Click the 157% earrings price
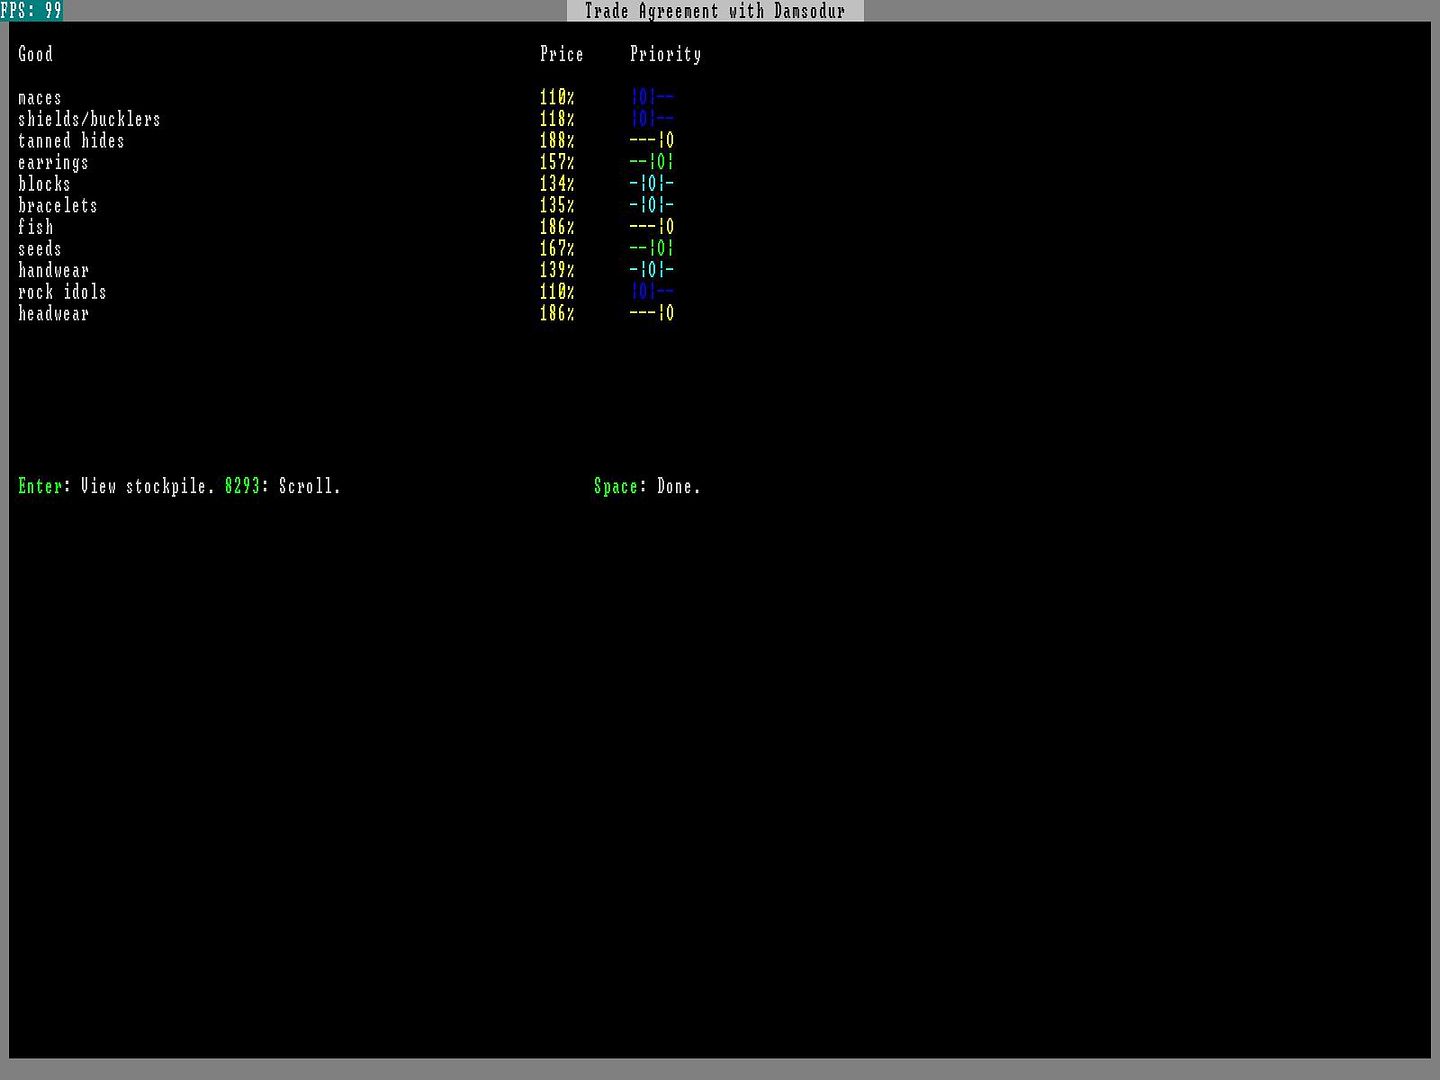Viewport: 1440px width, 1080px height. [557, 162]
